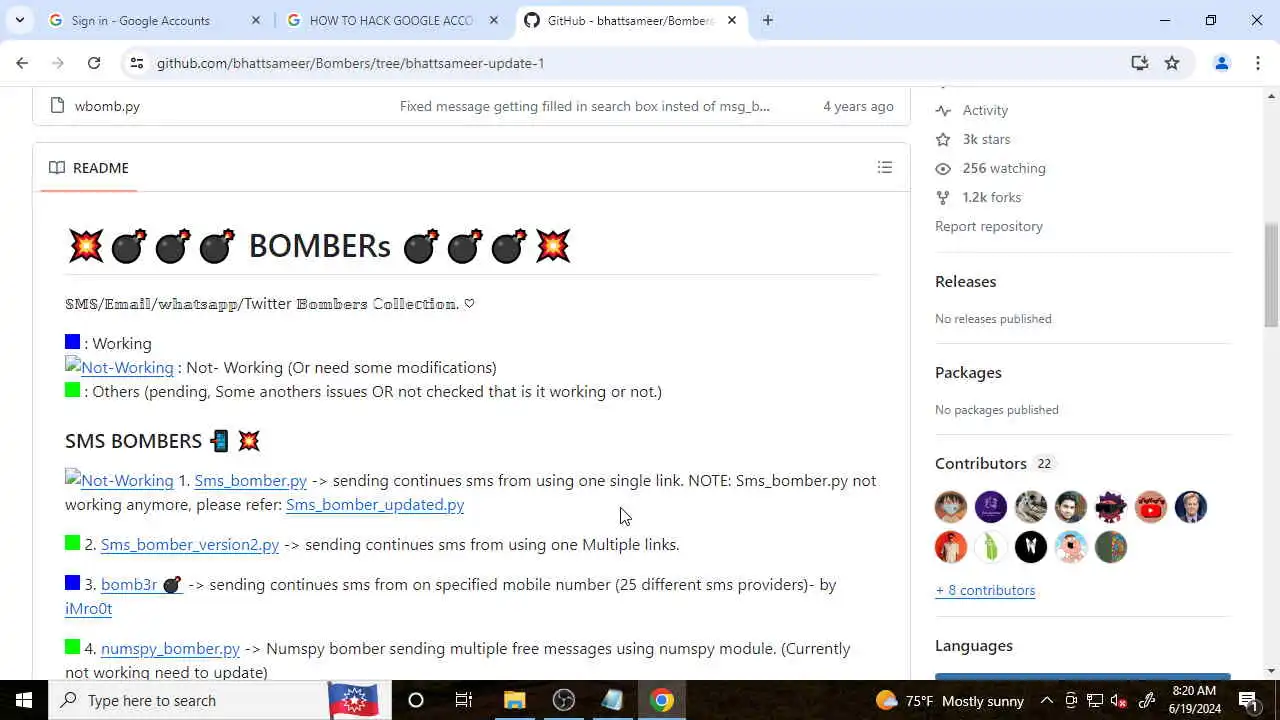Click the fork icon beside 1.2k forks
Screen dimensions: 1280x720
pyautogui.click(x=943, y=197)
